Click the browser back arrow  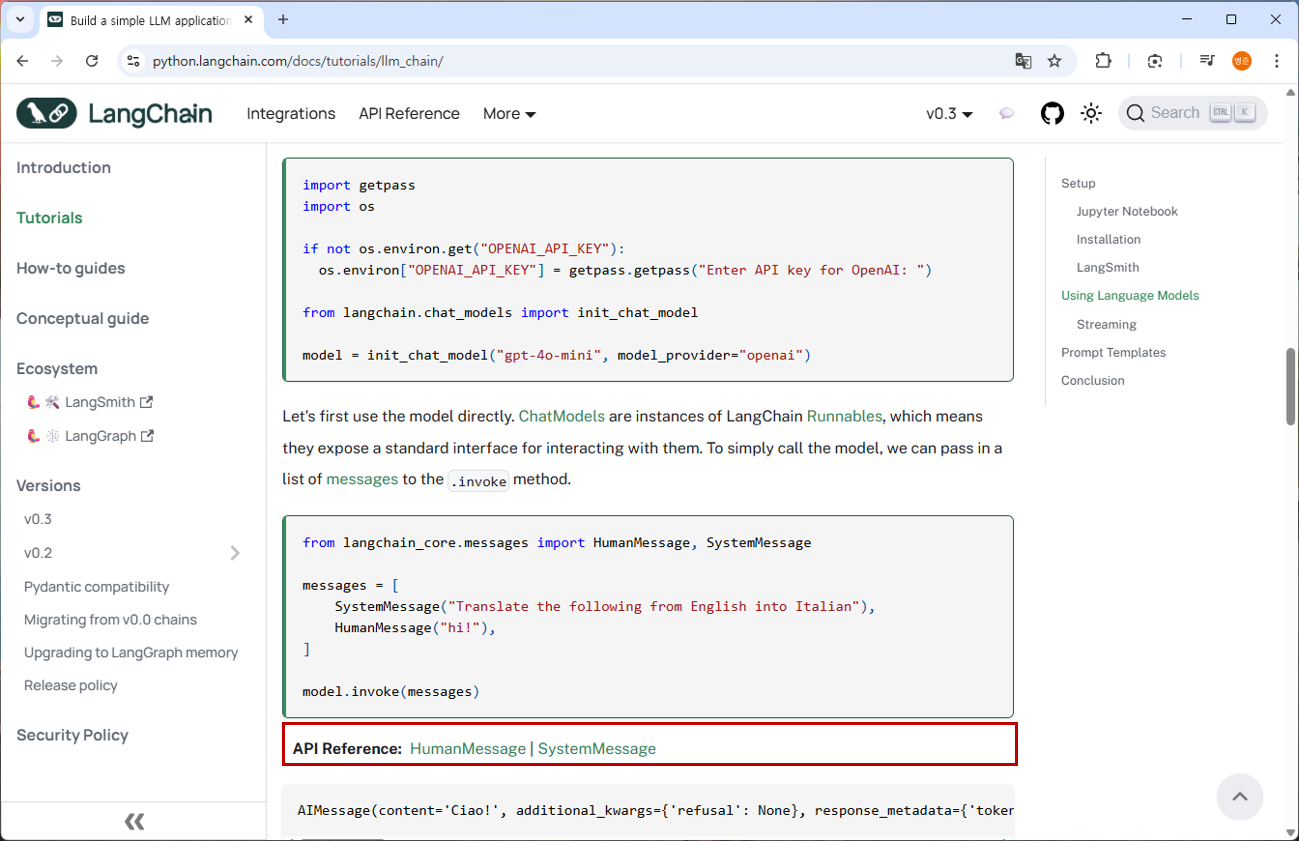(23, 61)
